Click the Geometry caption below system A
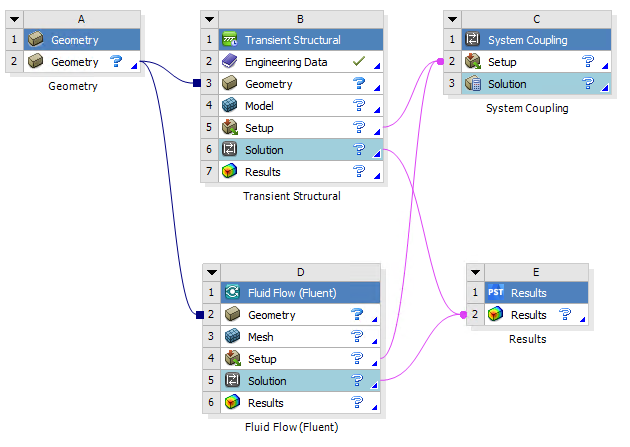 (73, 86)
